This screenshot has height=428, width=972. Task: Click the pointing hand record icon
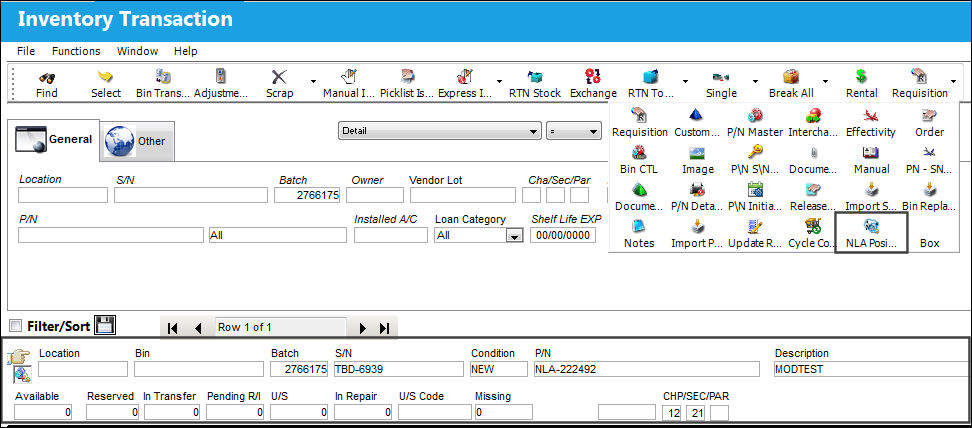[x=20, y=357]
